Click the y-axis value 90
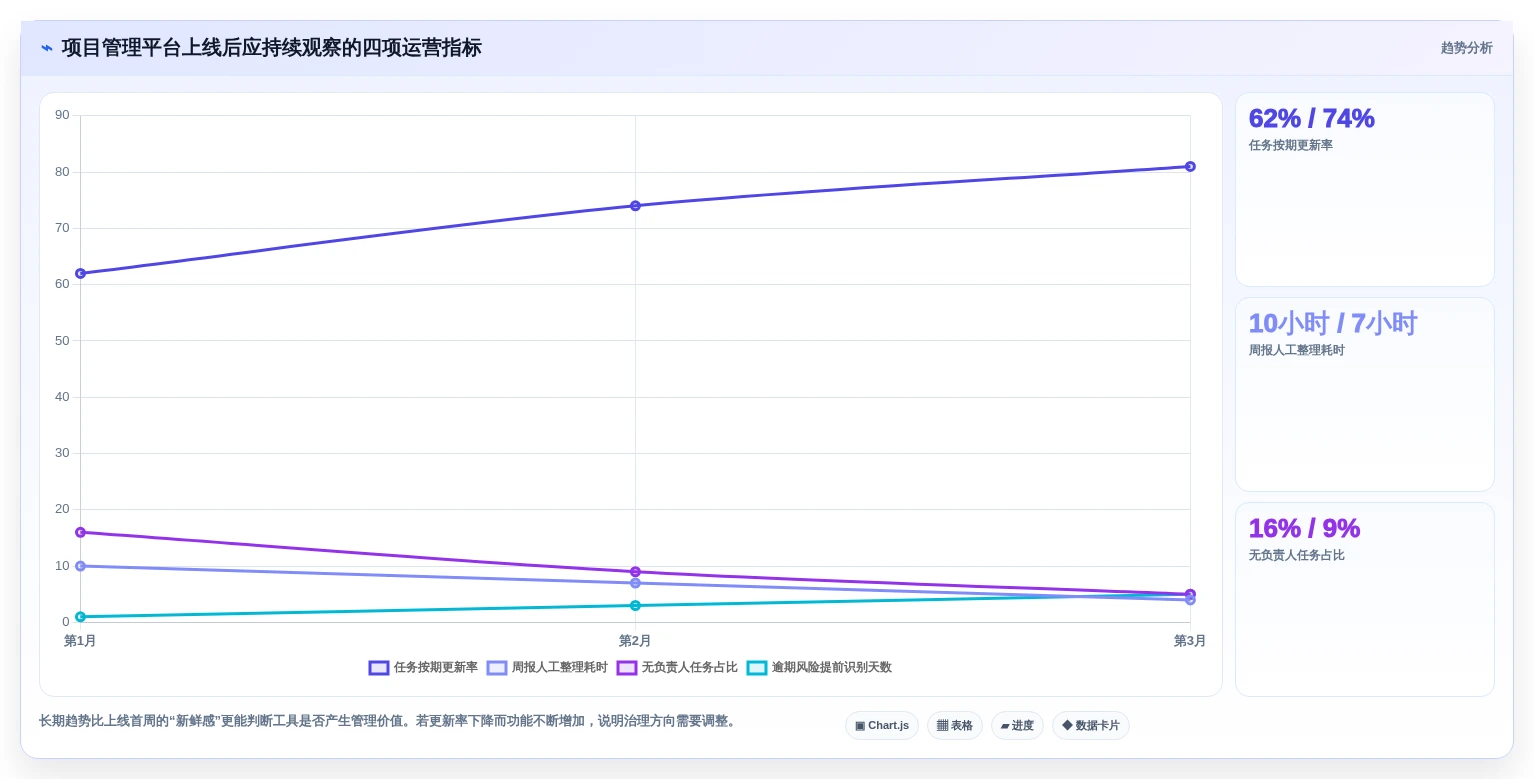Viewport: 1534px width, 779px height. click(x=62, y=115)
